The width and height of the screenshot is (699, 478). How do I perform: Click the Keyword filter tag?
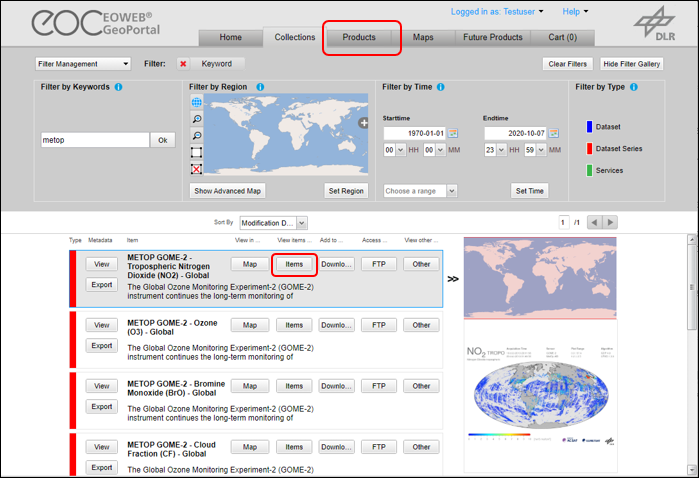pos(217,64)
